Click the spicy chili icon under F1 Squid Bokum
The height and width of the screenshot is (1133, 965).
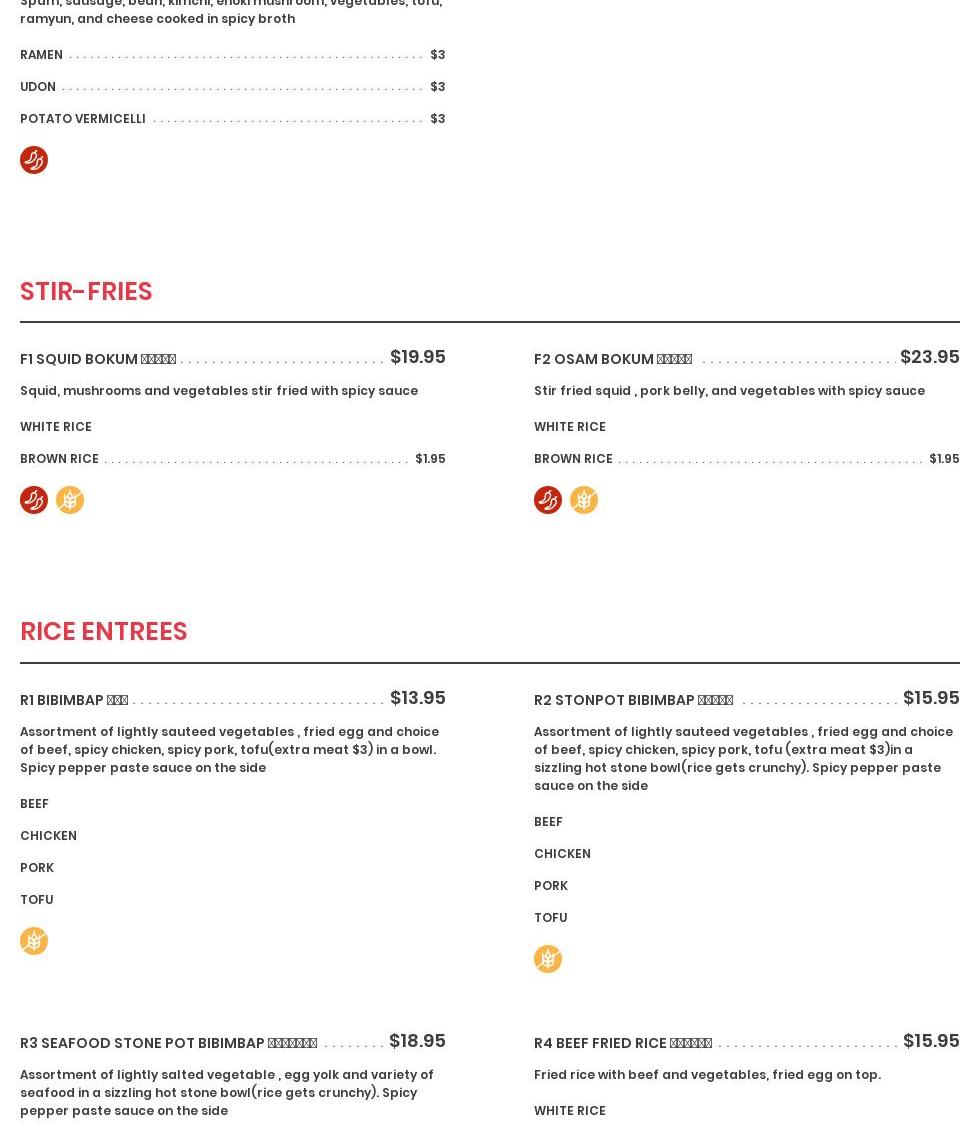34,500
